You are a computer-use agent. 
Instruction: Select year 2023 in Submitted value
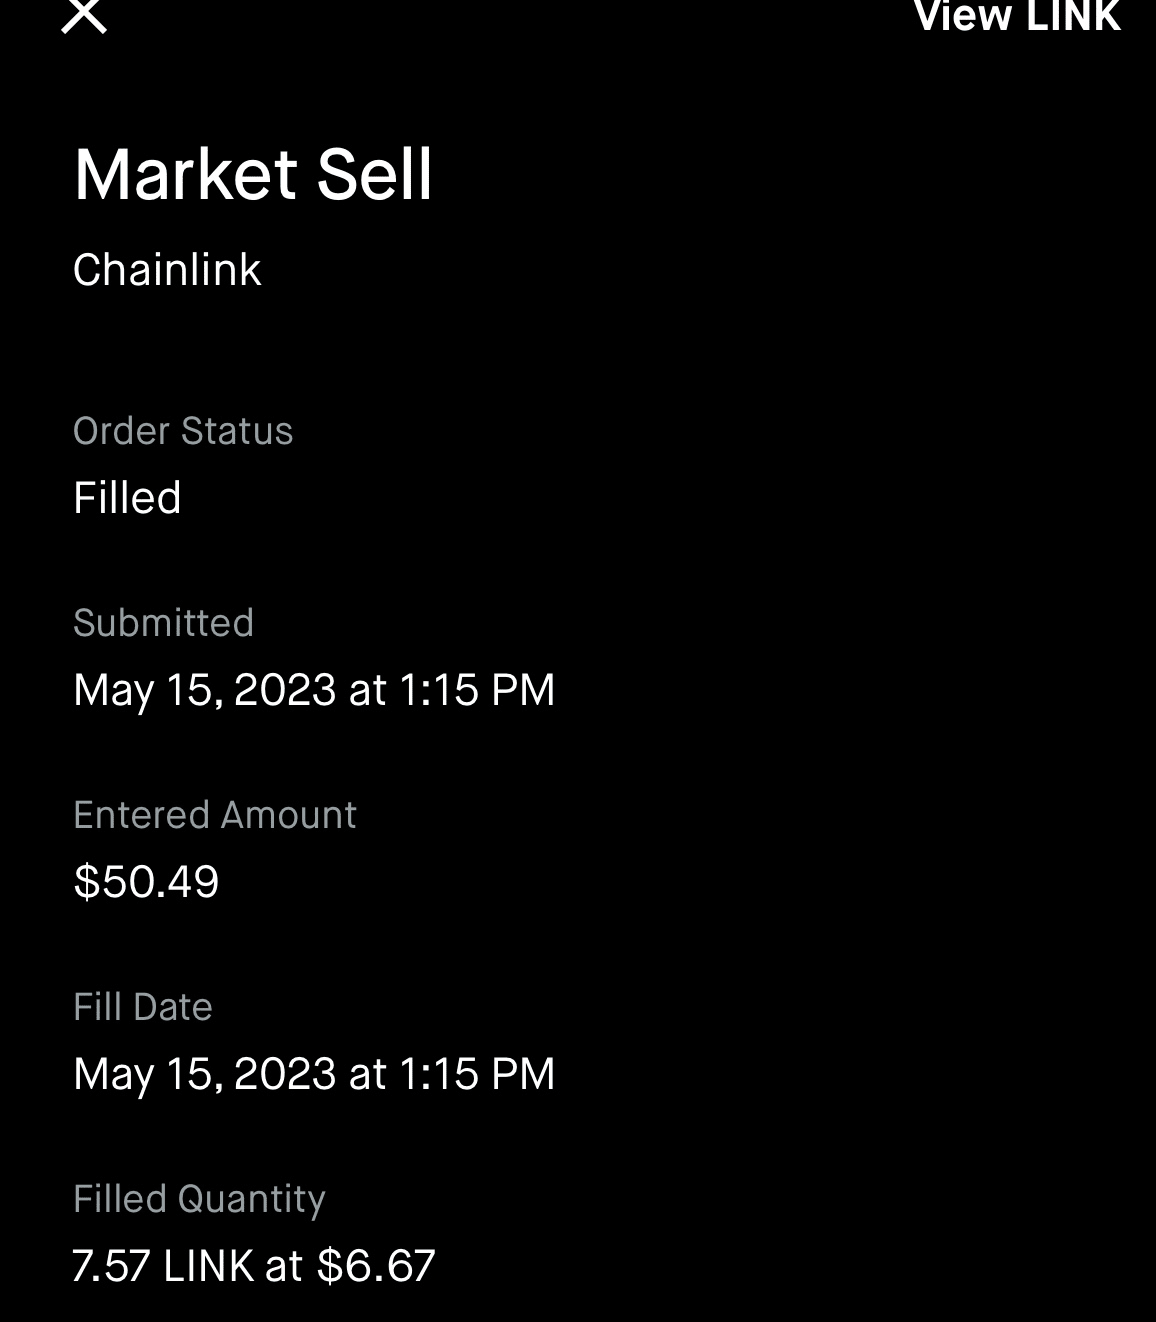click(285, 690)
